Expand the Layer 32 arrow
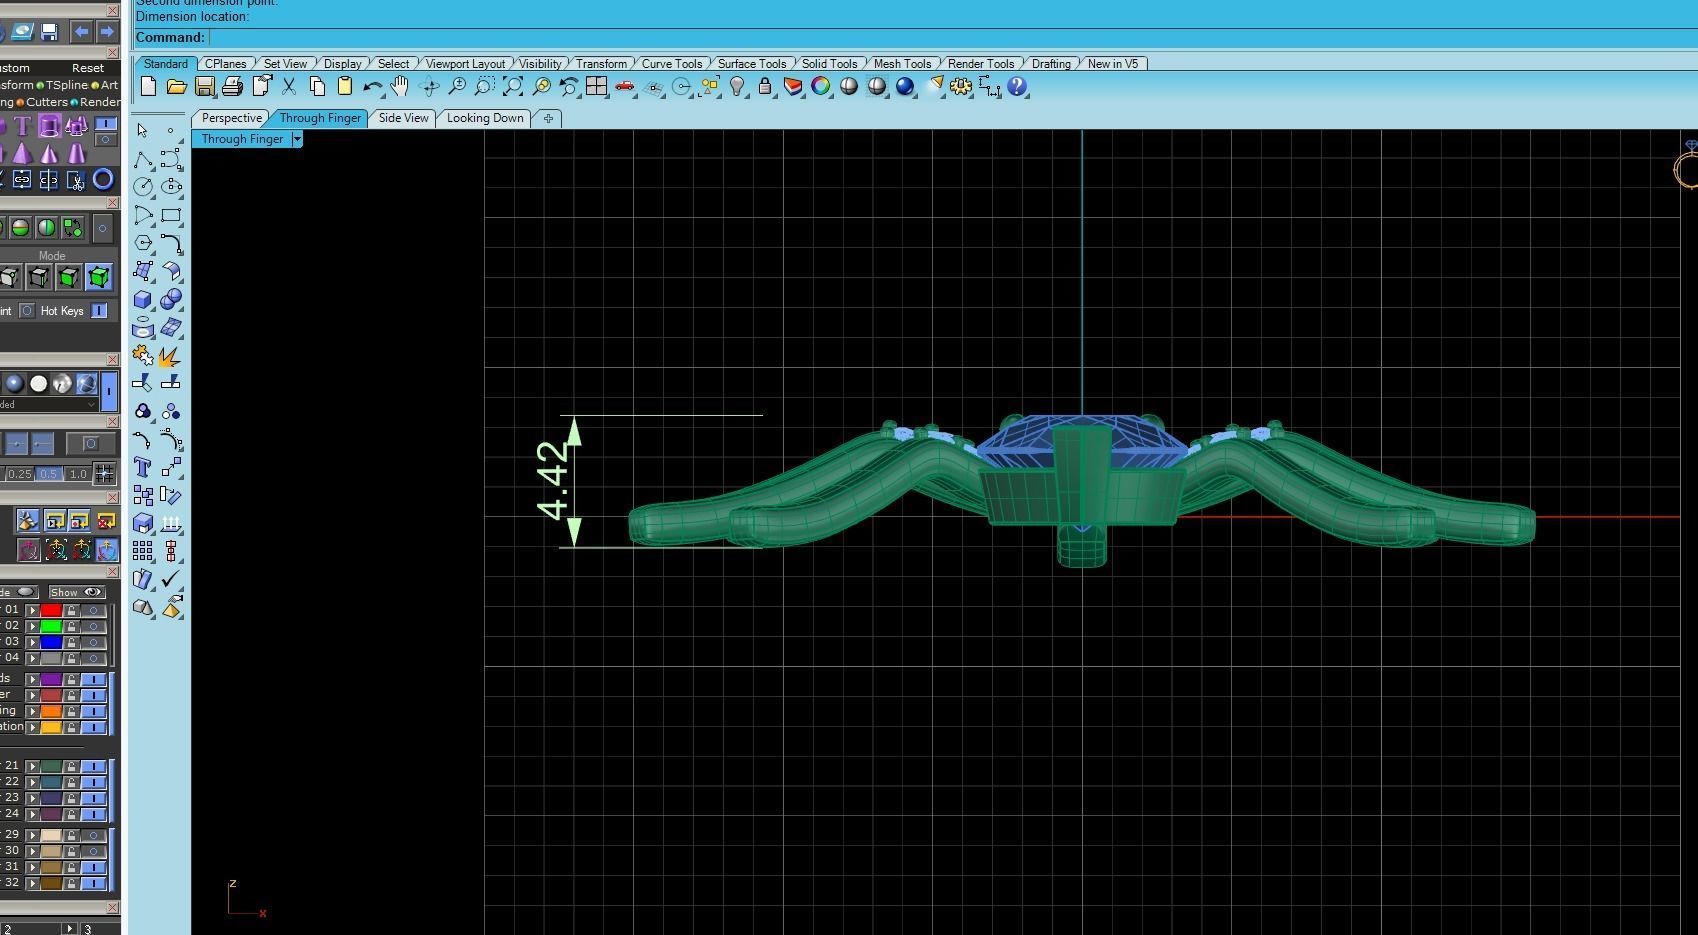This screenshot has height=935, width=1698. 32,883
